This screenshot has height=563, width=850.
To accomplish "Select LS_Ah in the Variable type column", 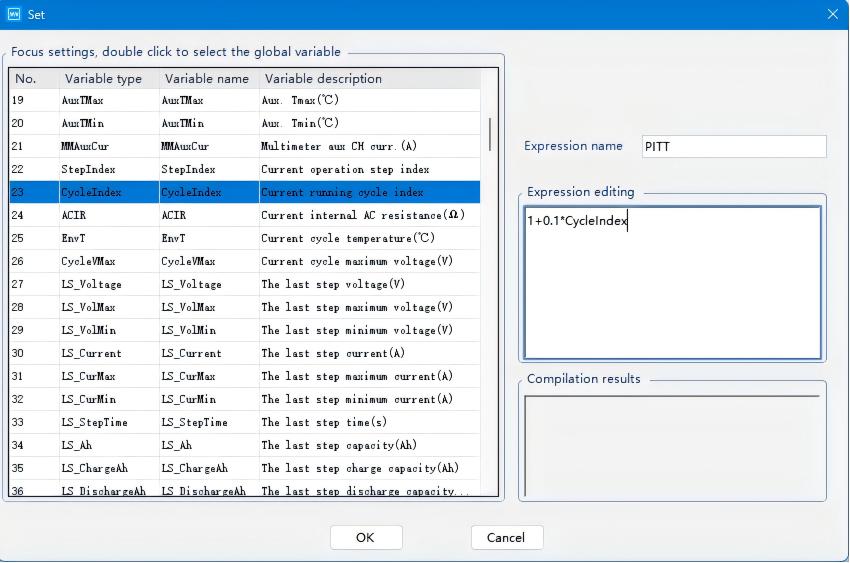I will click(x=108, y=445).
